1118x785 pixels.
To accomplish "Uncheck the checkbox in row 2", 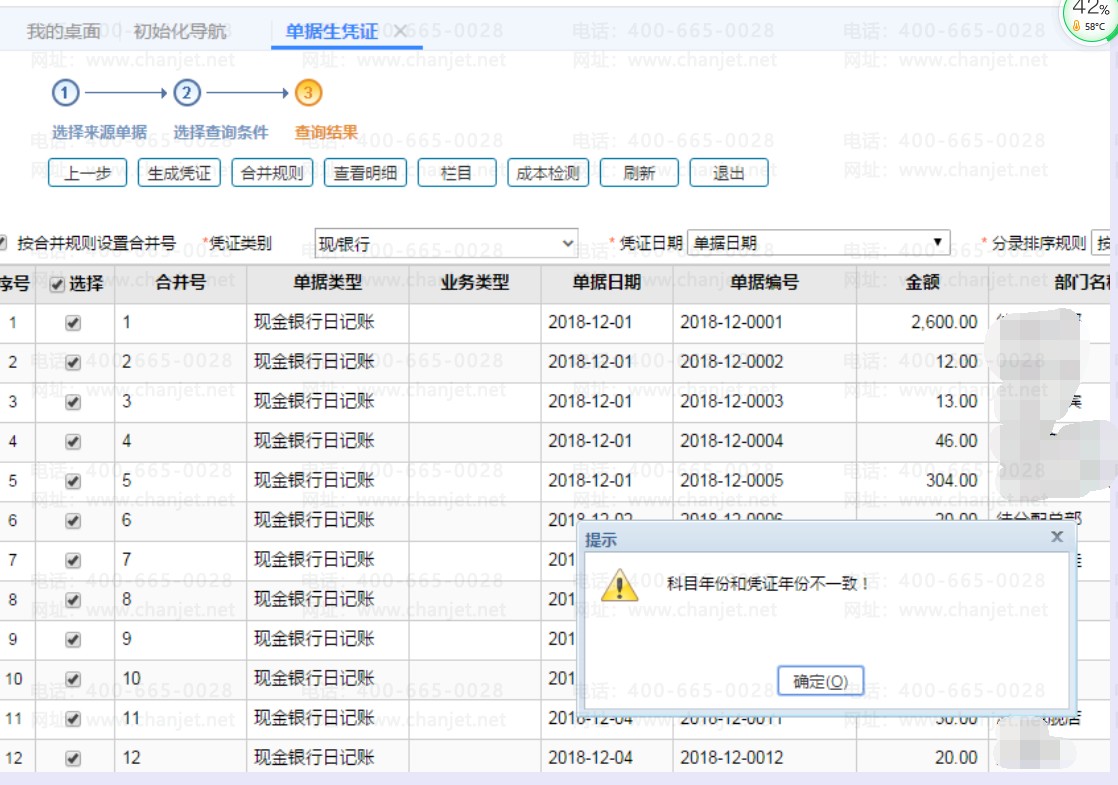I will pos(73,362).
